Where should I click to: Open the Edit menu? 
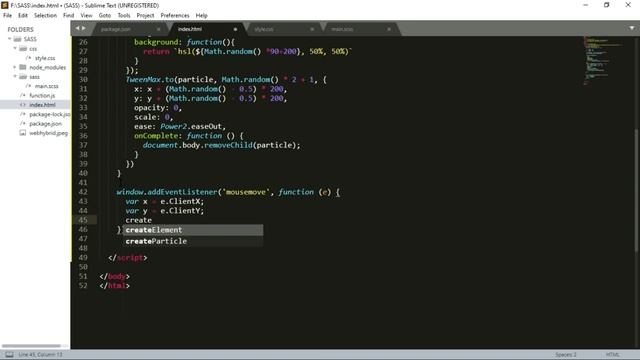(23, 16)
